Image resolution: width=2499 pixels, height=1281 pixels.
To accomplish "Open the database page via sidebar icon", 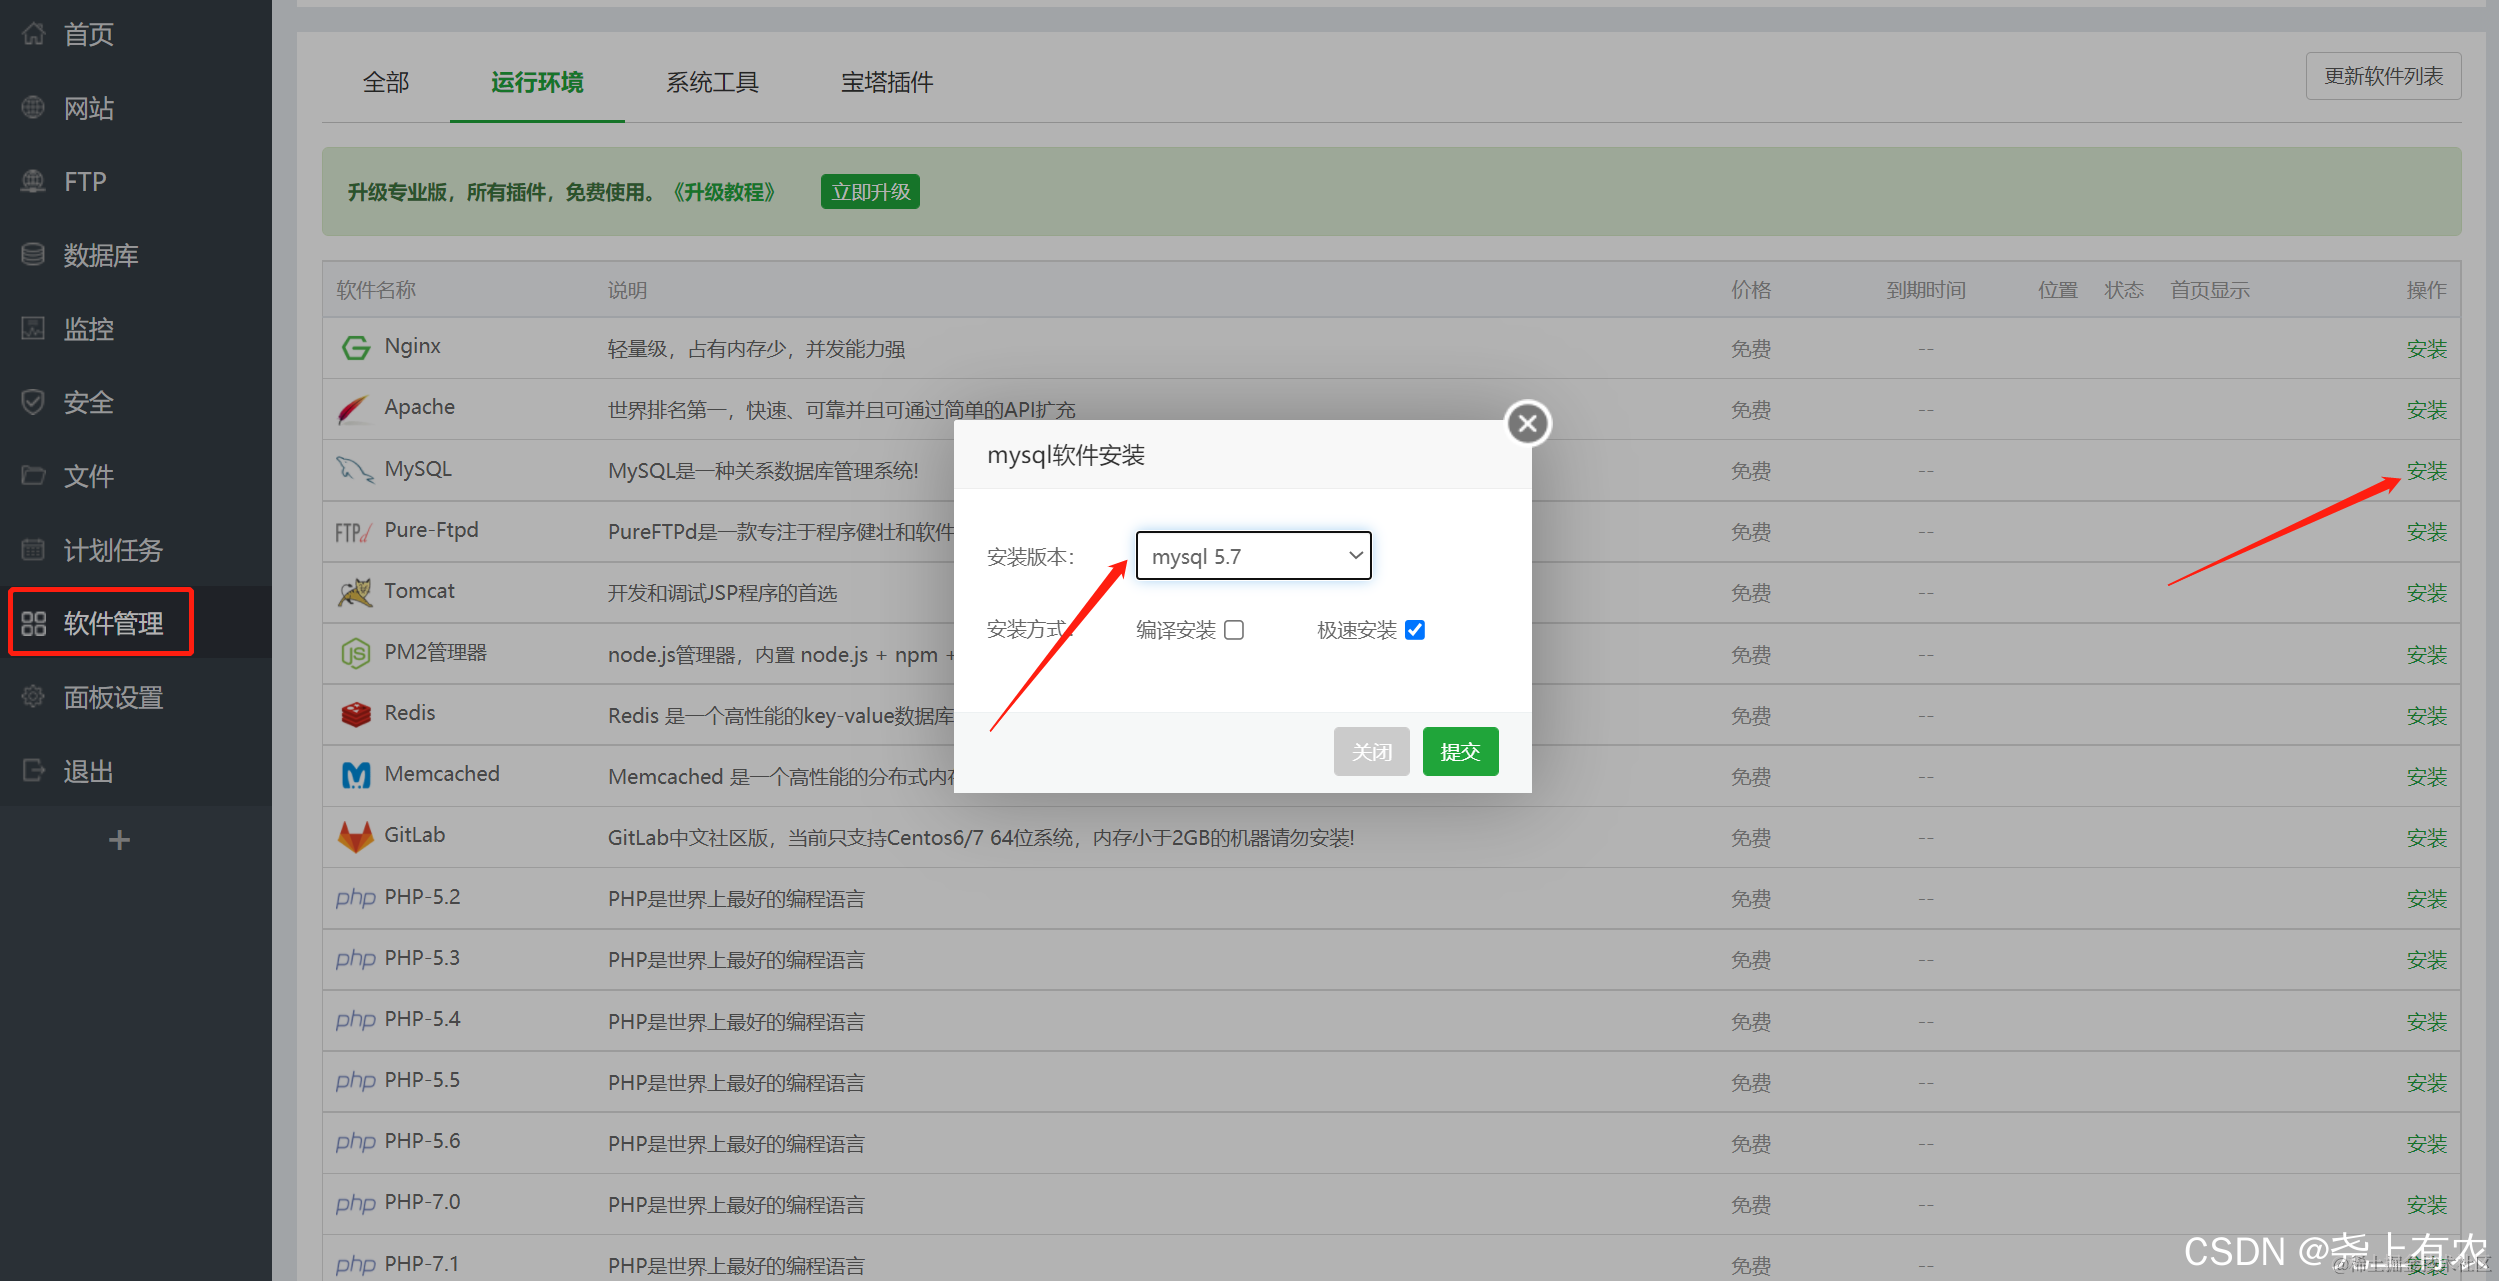I will (33, 255).
